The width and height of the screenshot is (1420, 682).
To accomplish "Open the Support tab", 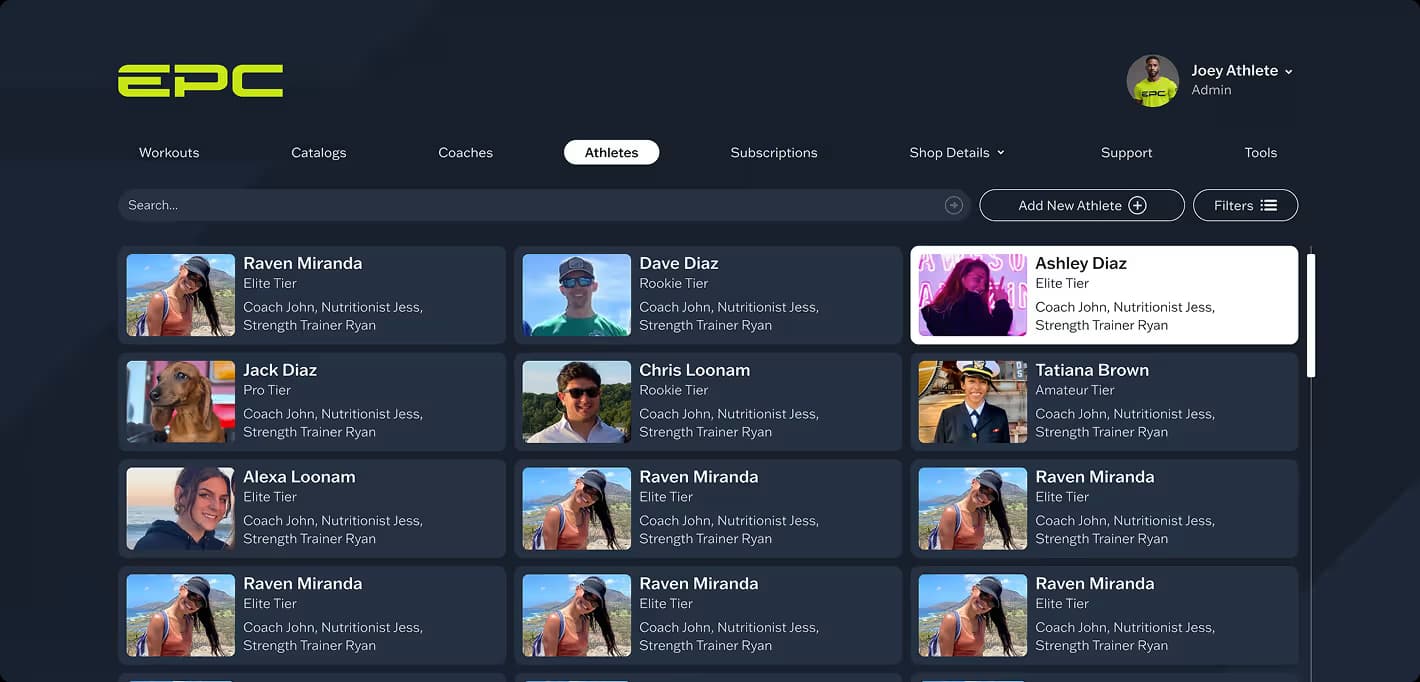I will click(1127, 153).
